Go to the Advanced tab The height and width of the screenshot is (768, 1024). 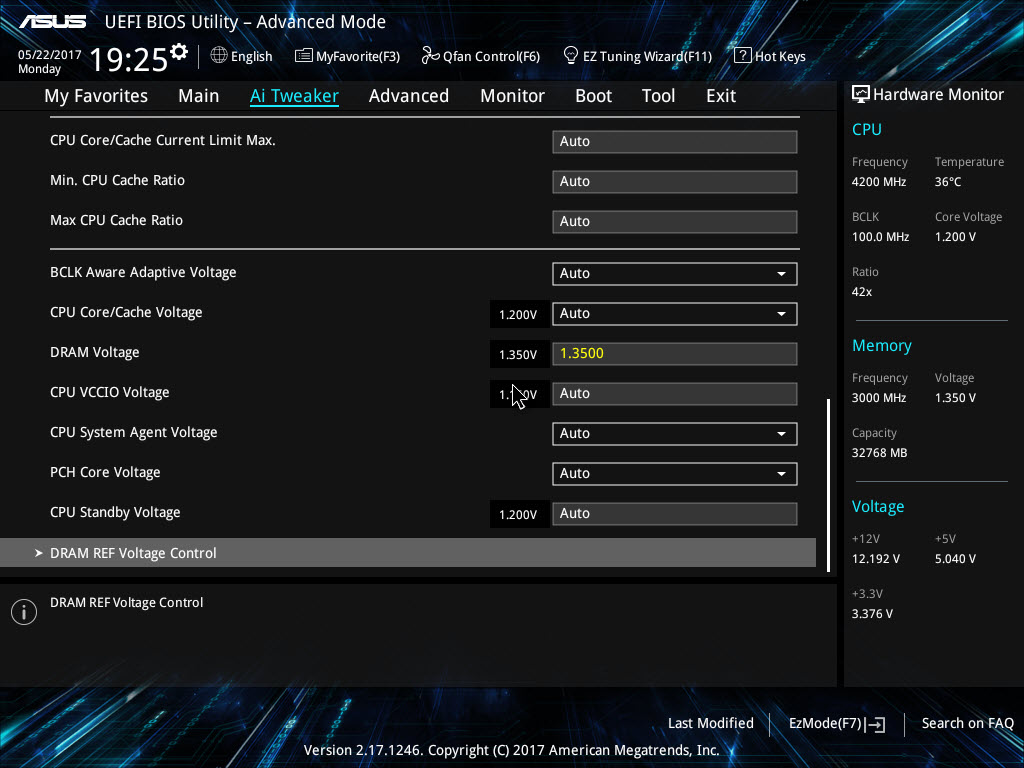(x=409, y=95)
